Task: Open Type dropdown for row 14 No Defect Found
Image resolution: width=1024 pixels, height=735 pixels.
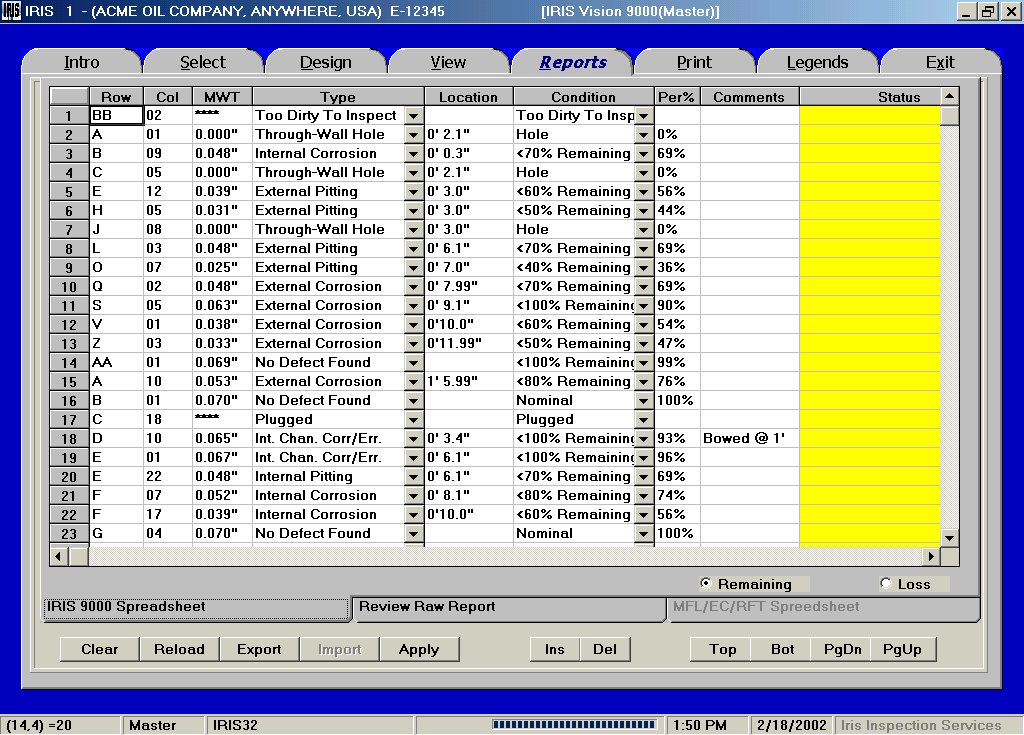Action: pos(413,363)
